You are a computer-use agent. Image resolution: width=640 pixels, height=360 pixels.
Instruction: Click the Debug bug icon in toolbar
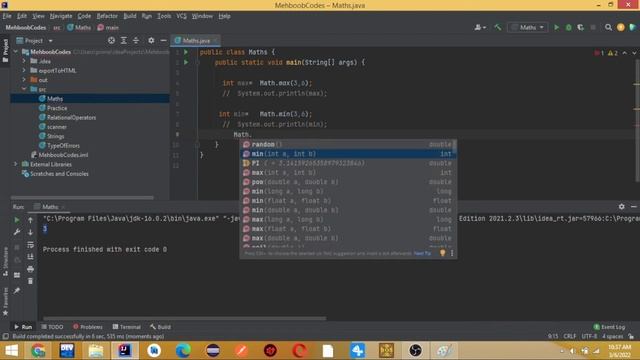(569, 27)
